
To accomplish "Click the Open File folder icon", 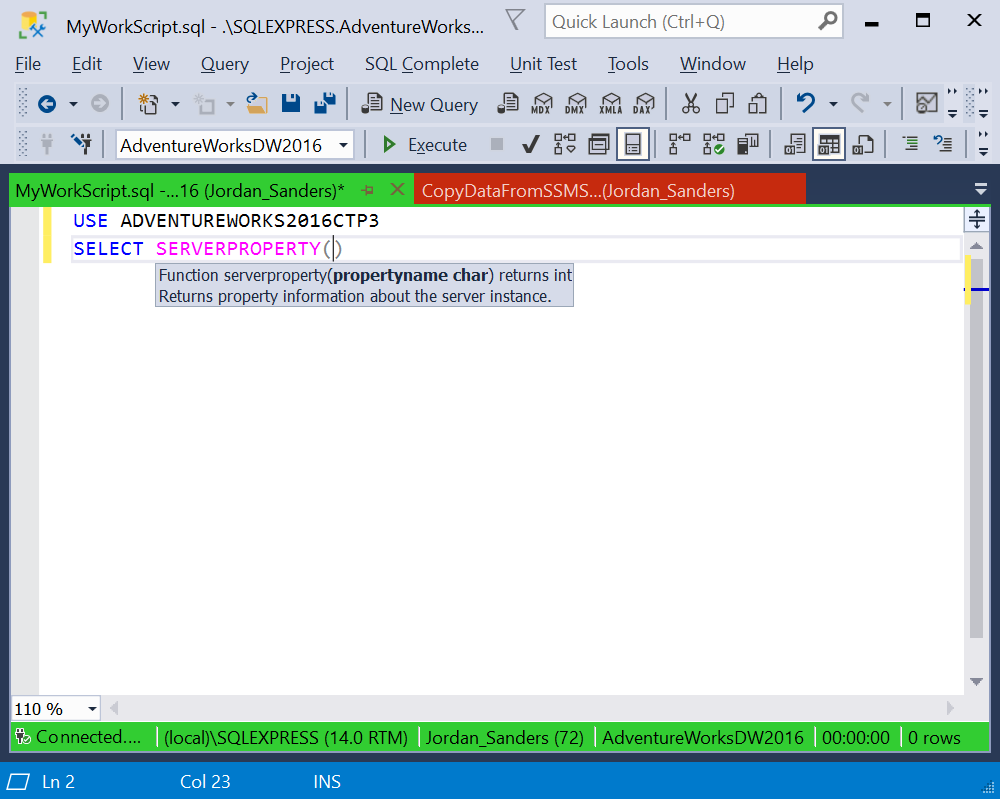I will (x=256, y=103).
